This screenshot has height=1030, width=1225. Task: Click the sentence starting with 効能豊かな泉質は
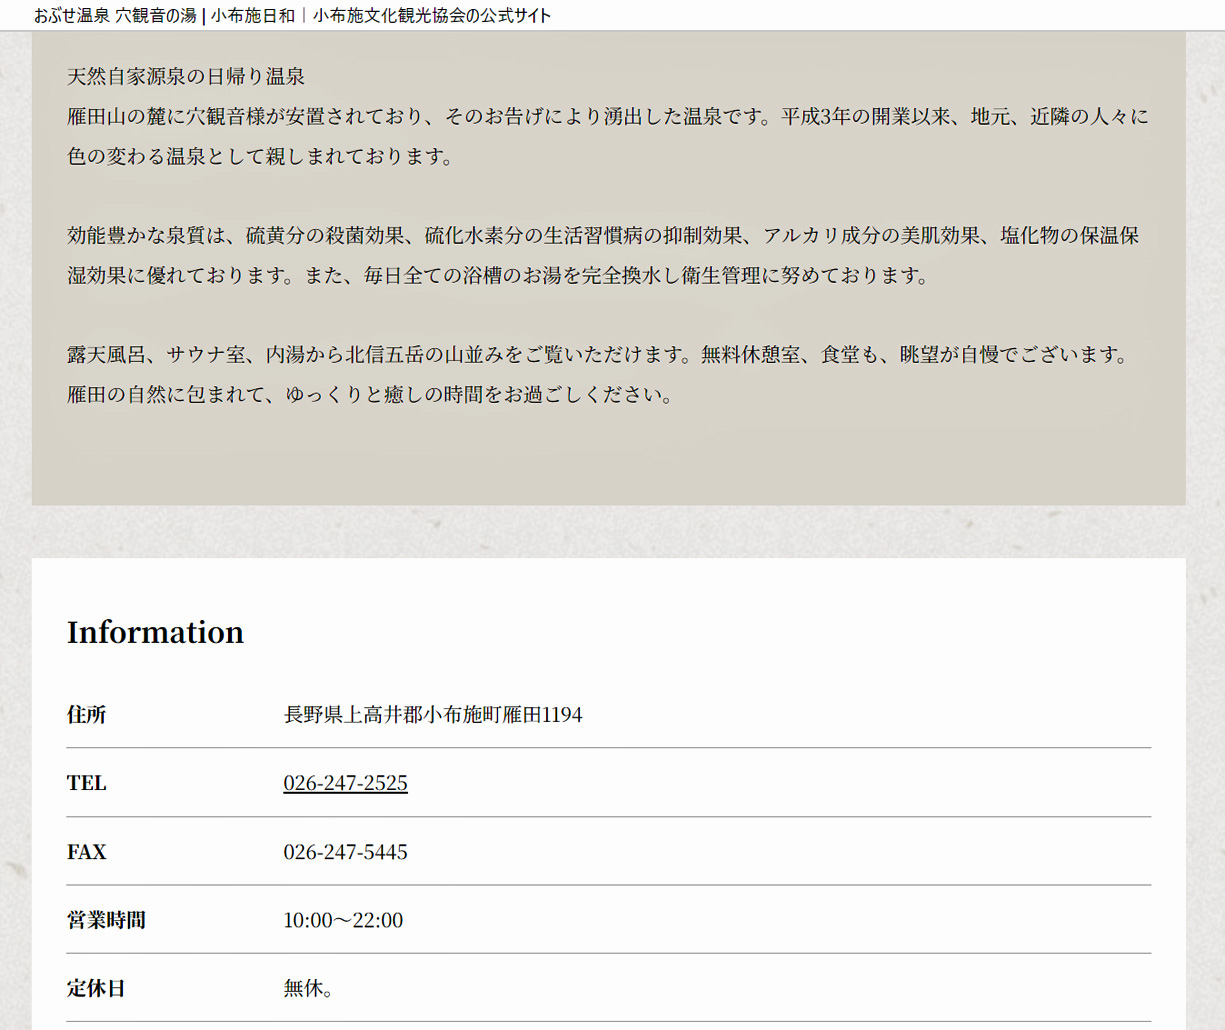pos(602,236)
